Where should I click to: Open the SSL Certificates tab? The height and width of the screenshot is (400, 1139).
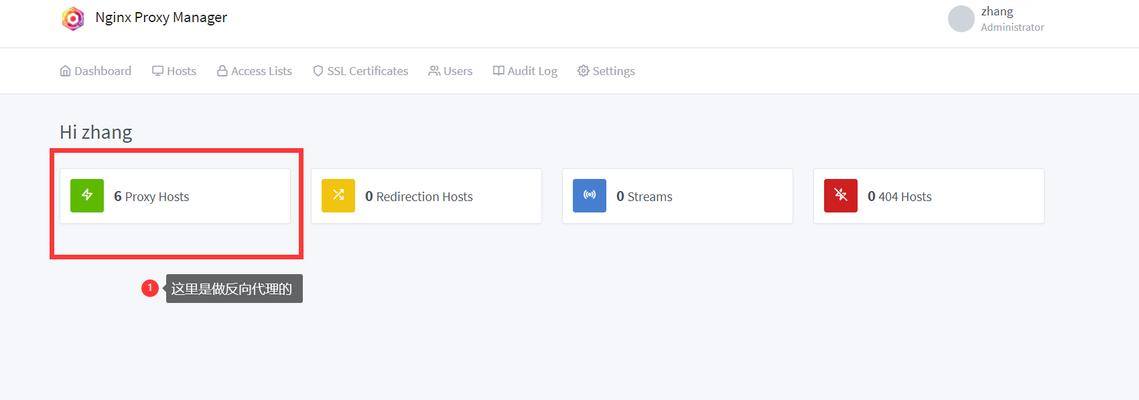(x=360, y=71)
